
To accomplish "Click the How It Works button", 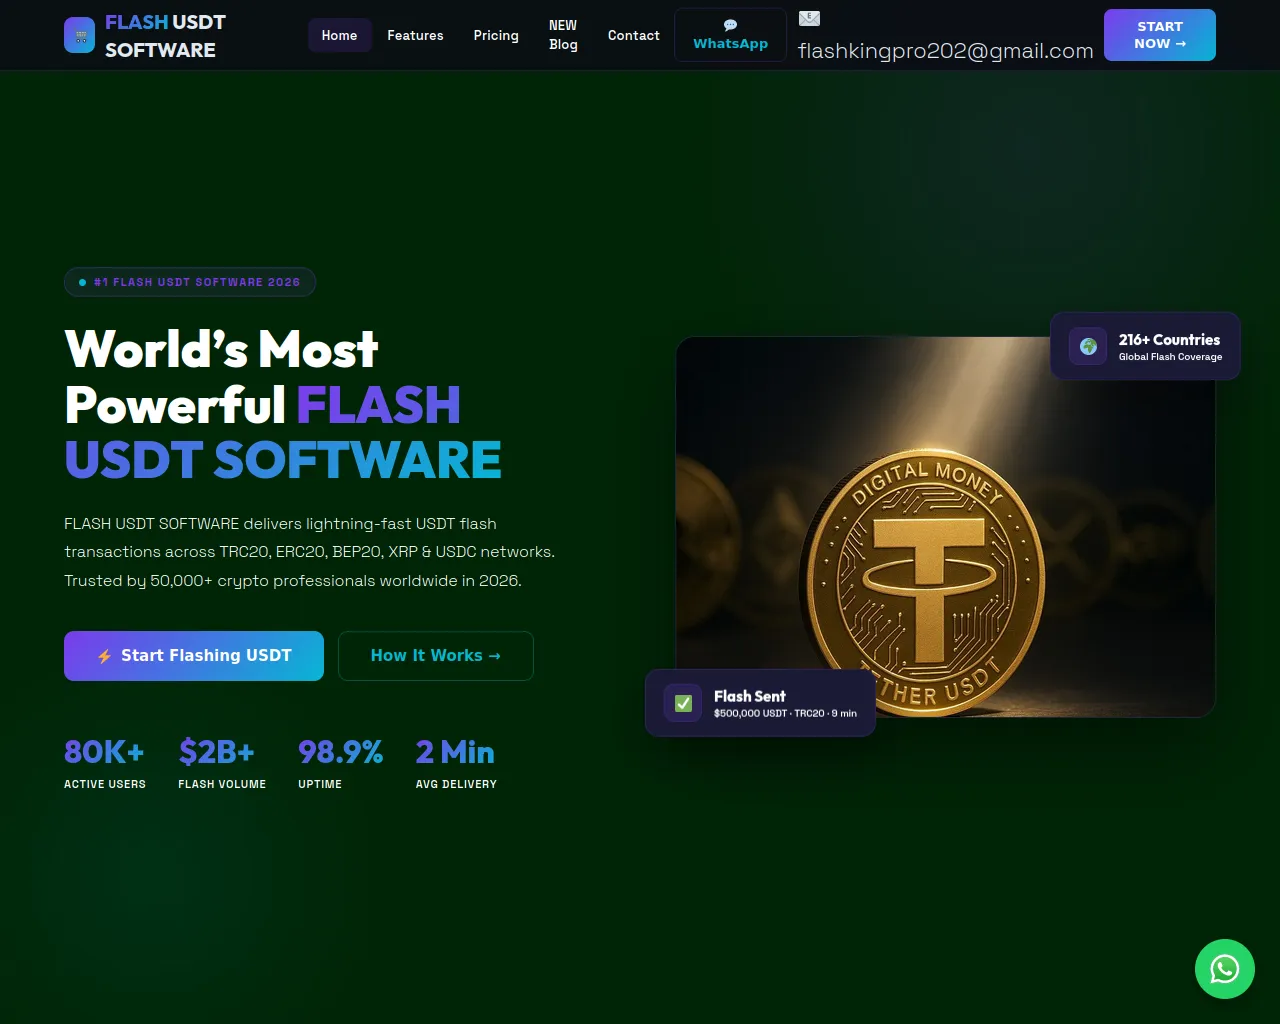I will (x=436, y=656).
